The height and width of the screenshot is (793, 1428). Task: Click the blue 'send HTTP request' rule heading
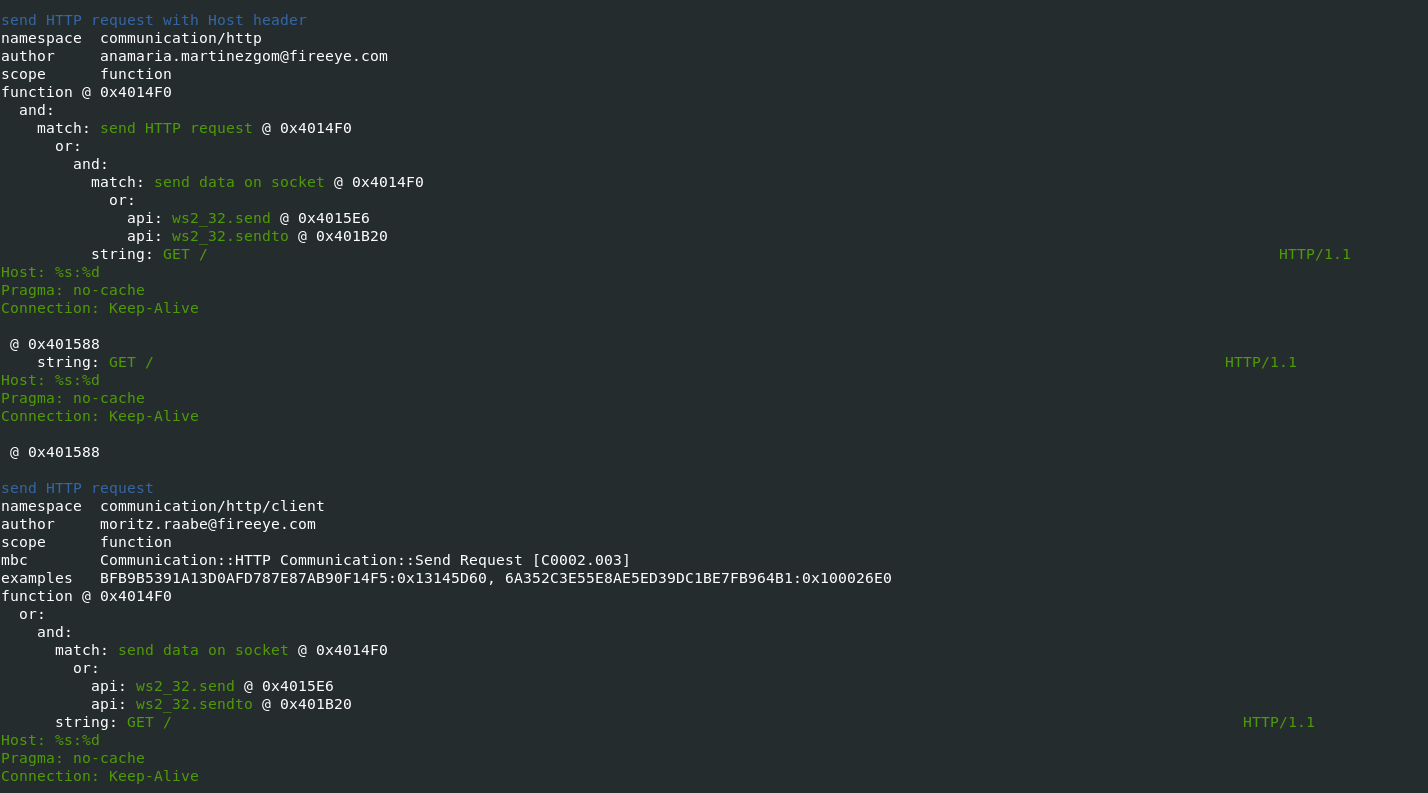tap(77, 488)
